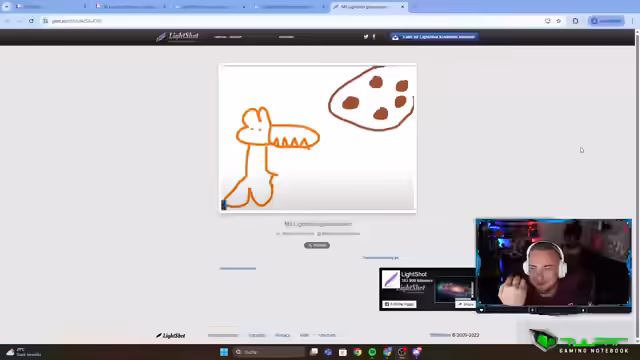Click the footer LightShot logo
This screenshot has width=640, height=360.
point(171,336)
